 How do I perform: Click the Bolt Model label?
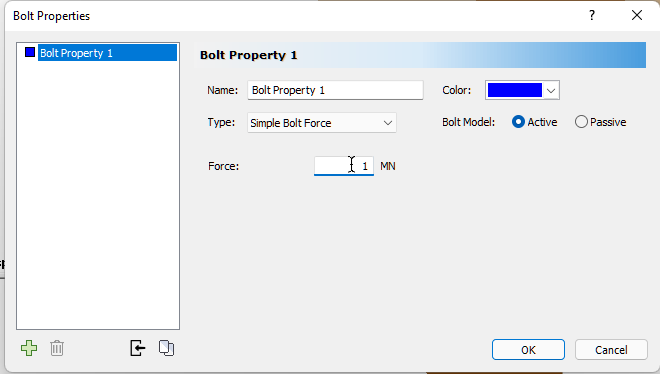pyautogui.click(x=468, y=122)
